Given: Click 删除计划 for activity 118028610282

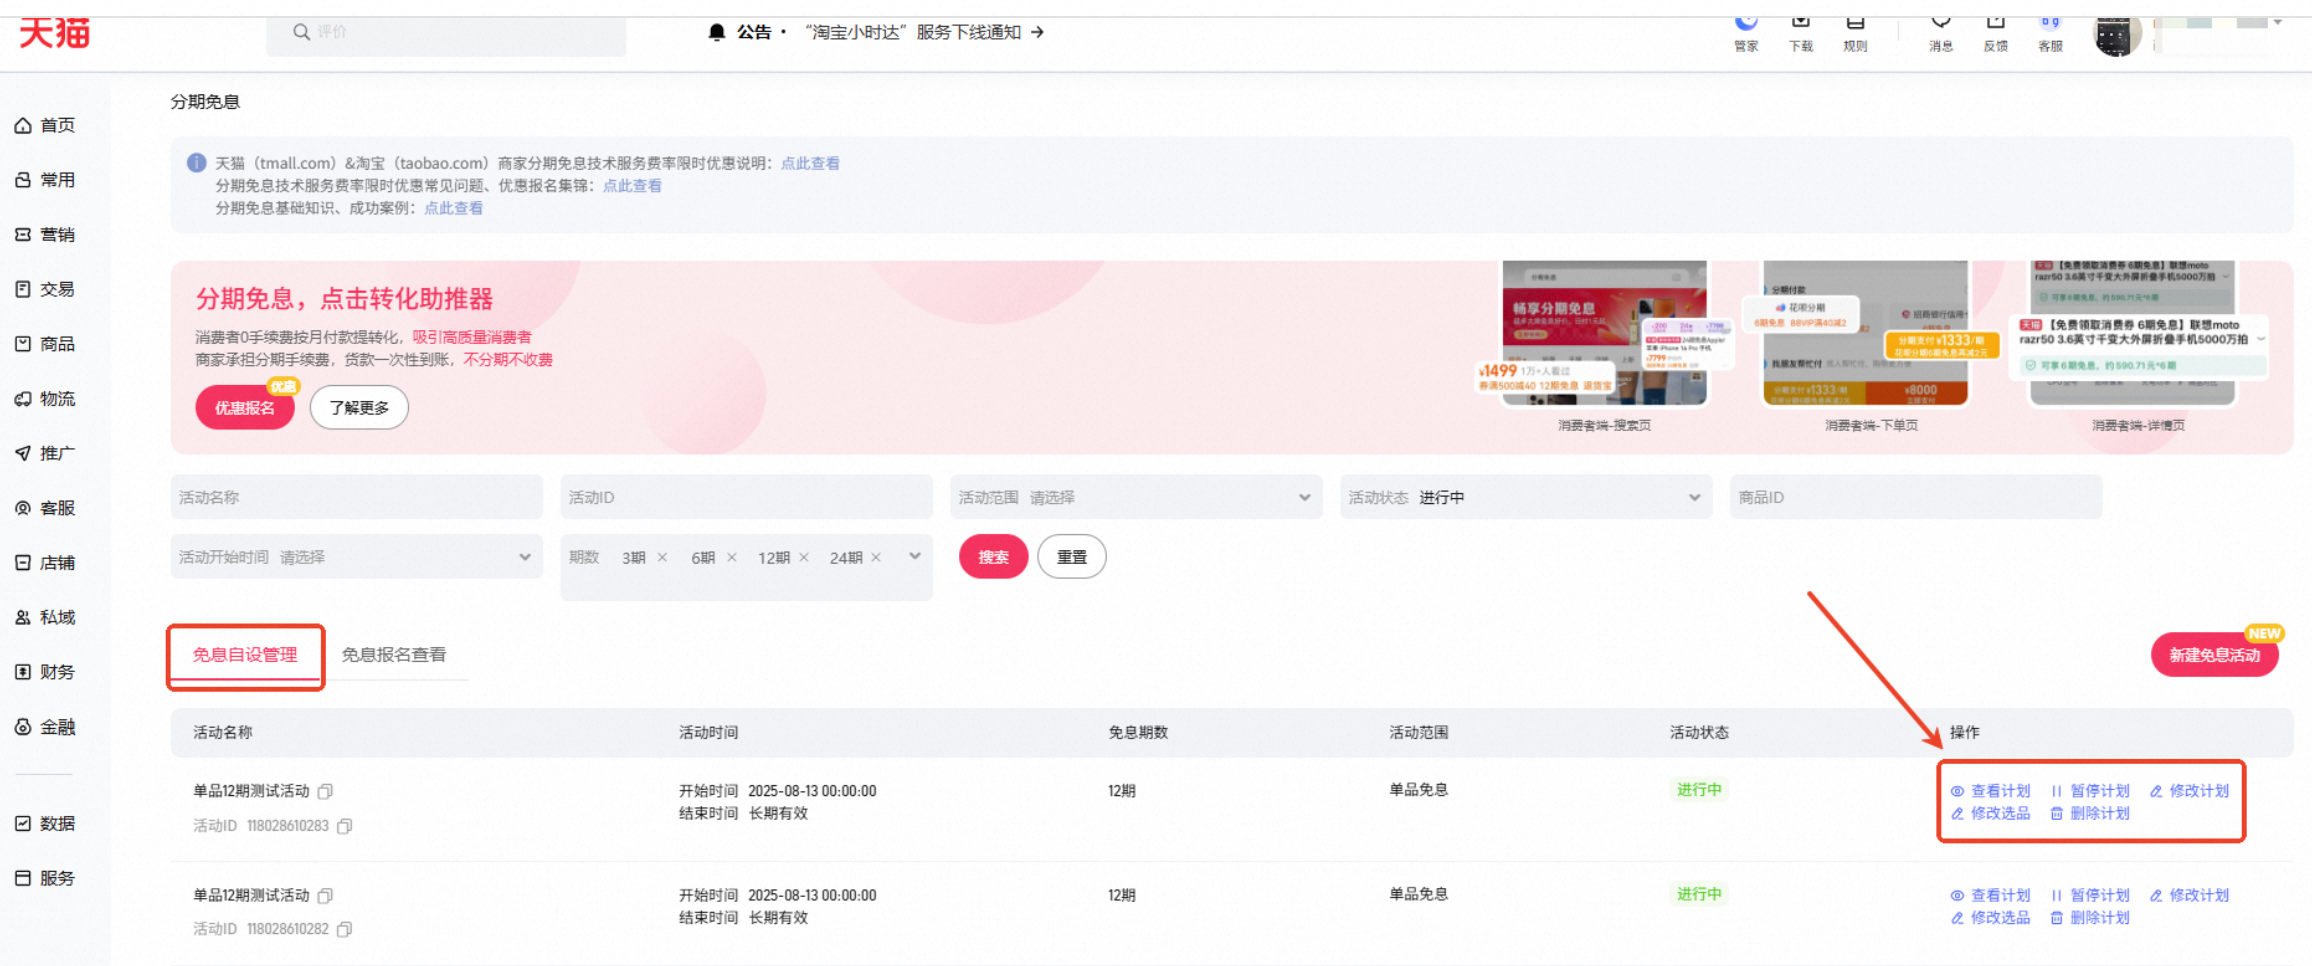Looking at the screenshot, I should 2090,918.
